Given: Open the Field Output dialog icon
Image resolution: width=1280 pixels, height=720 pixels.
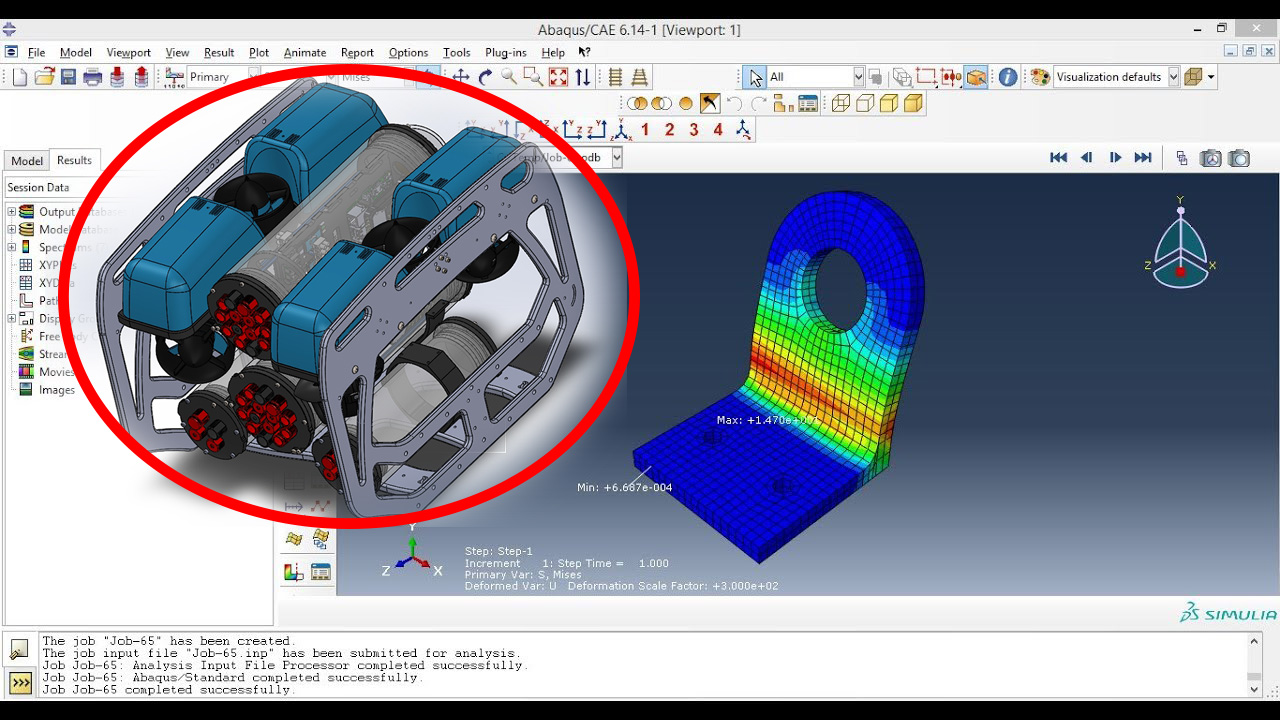Looking at the screenshot, I should coord(174,77).
